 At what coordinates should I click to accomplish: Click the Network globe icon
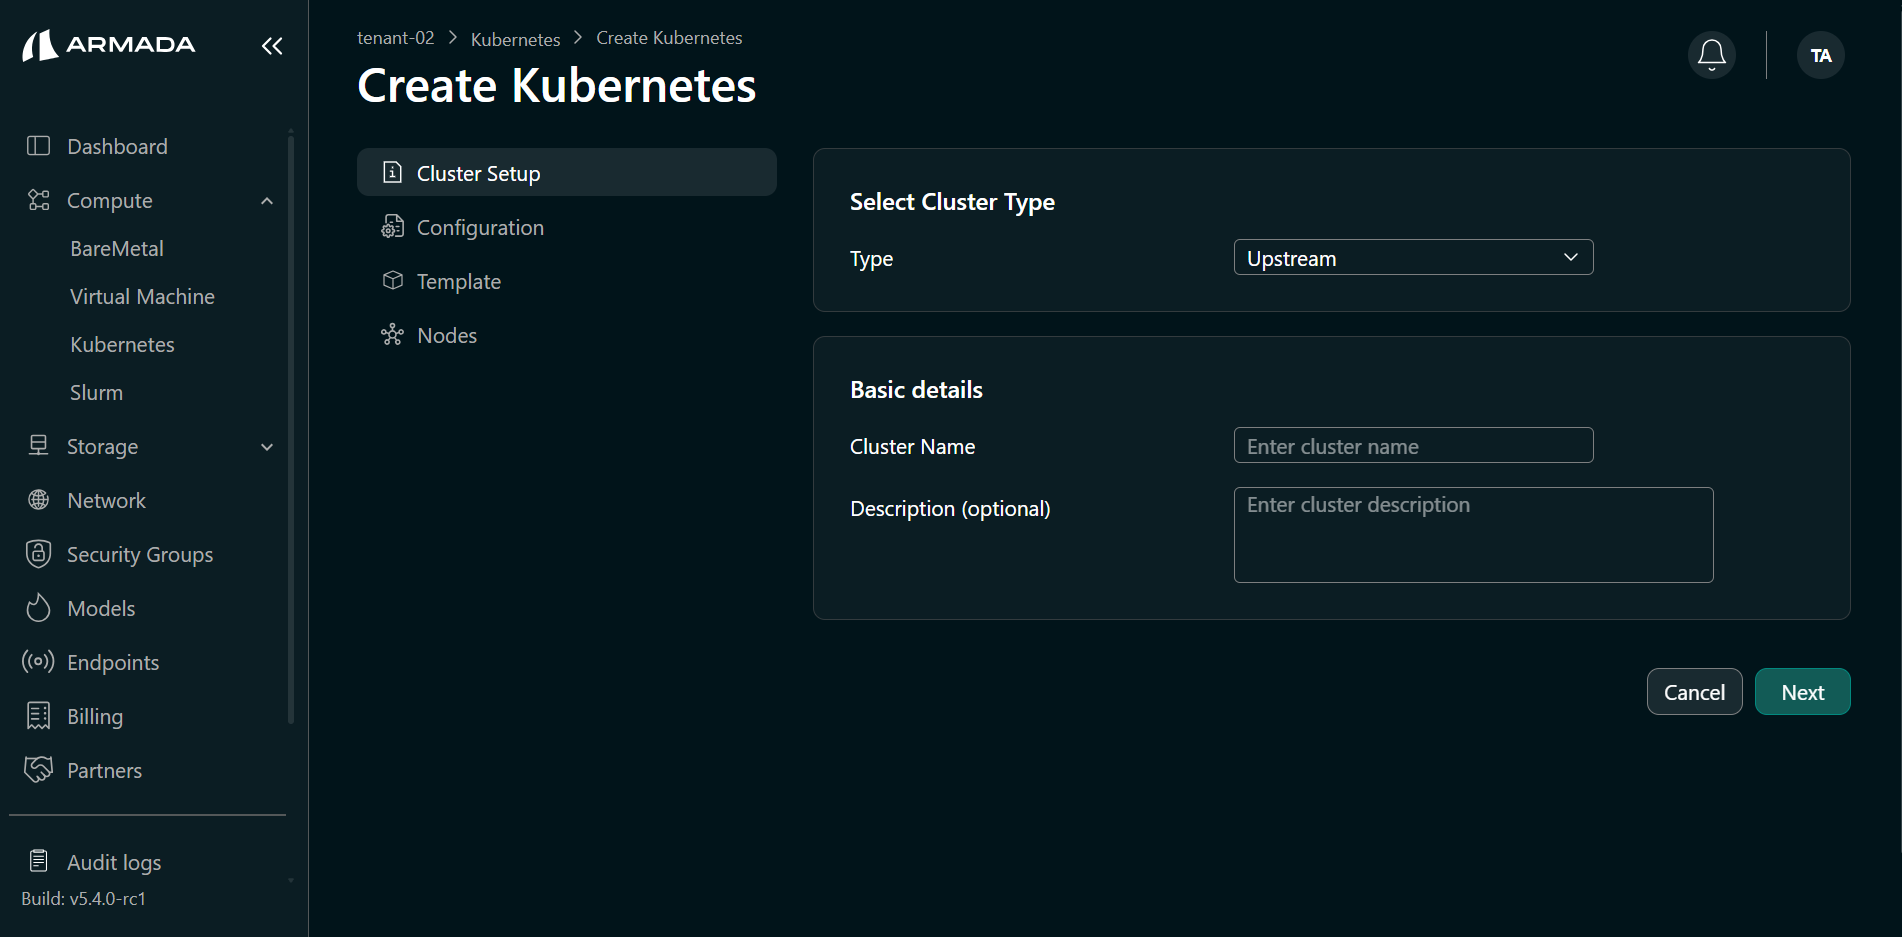(38, 500)
